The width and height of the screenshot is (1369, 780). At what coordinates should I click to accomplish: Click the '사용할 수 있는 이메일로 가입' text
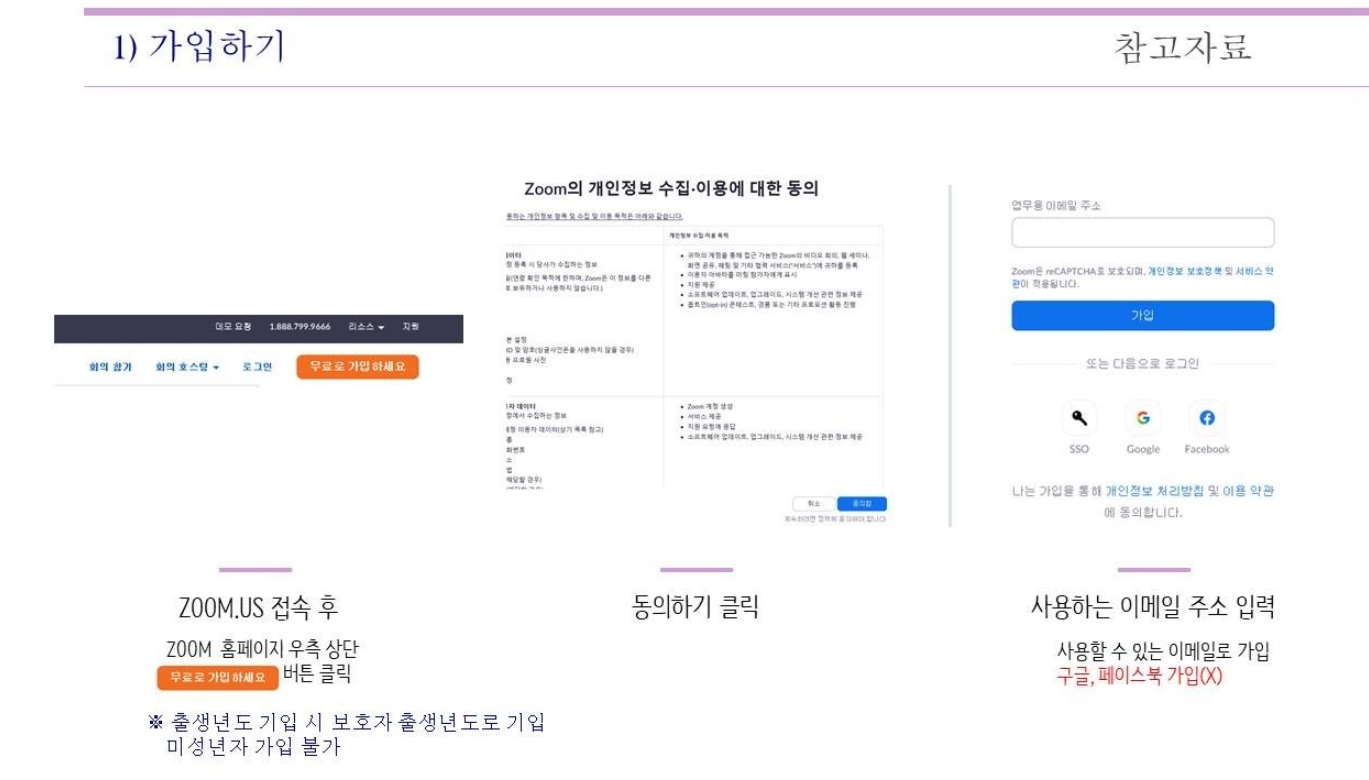[x=1164, y=653]
